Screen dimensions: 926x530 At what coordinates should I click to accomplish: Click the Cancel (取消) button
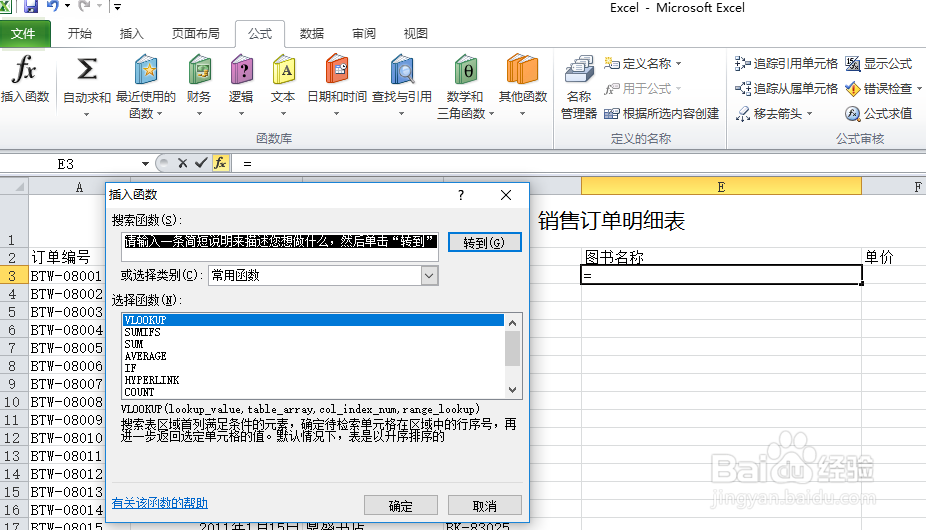[x=485, y=506]
